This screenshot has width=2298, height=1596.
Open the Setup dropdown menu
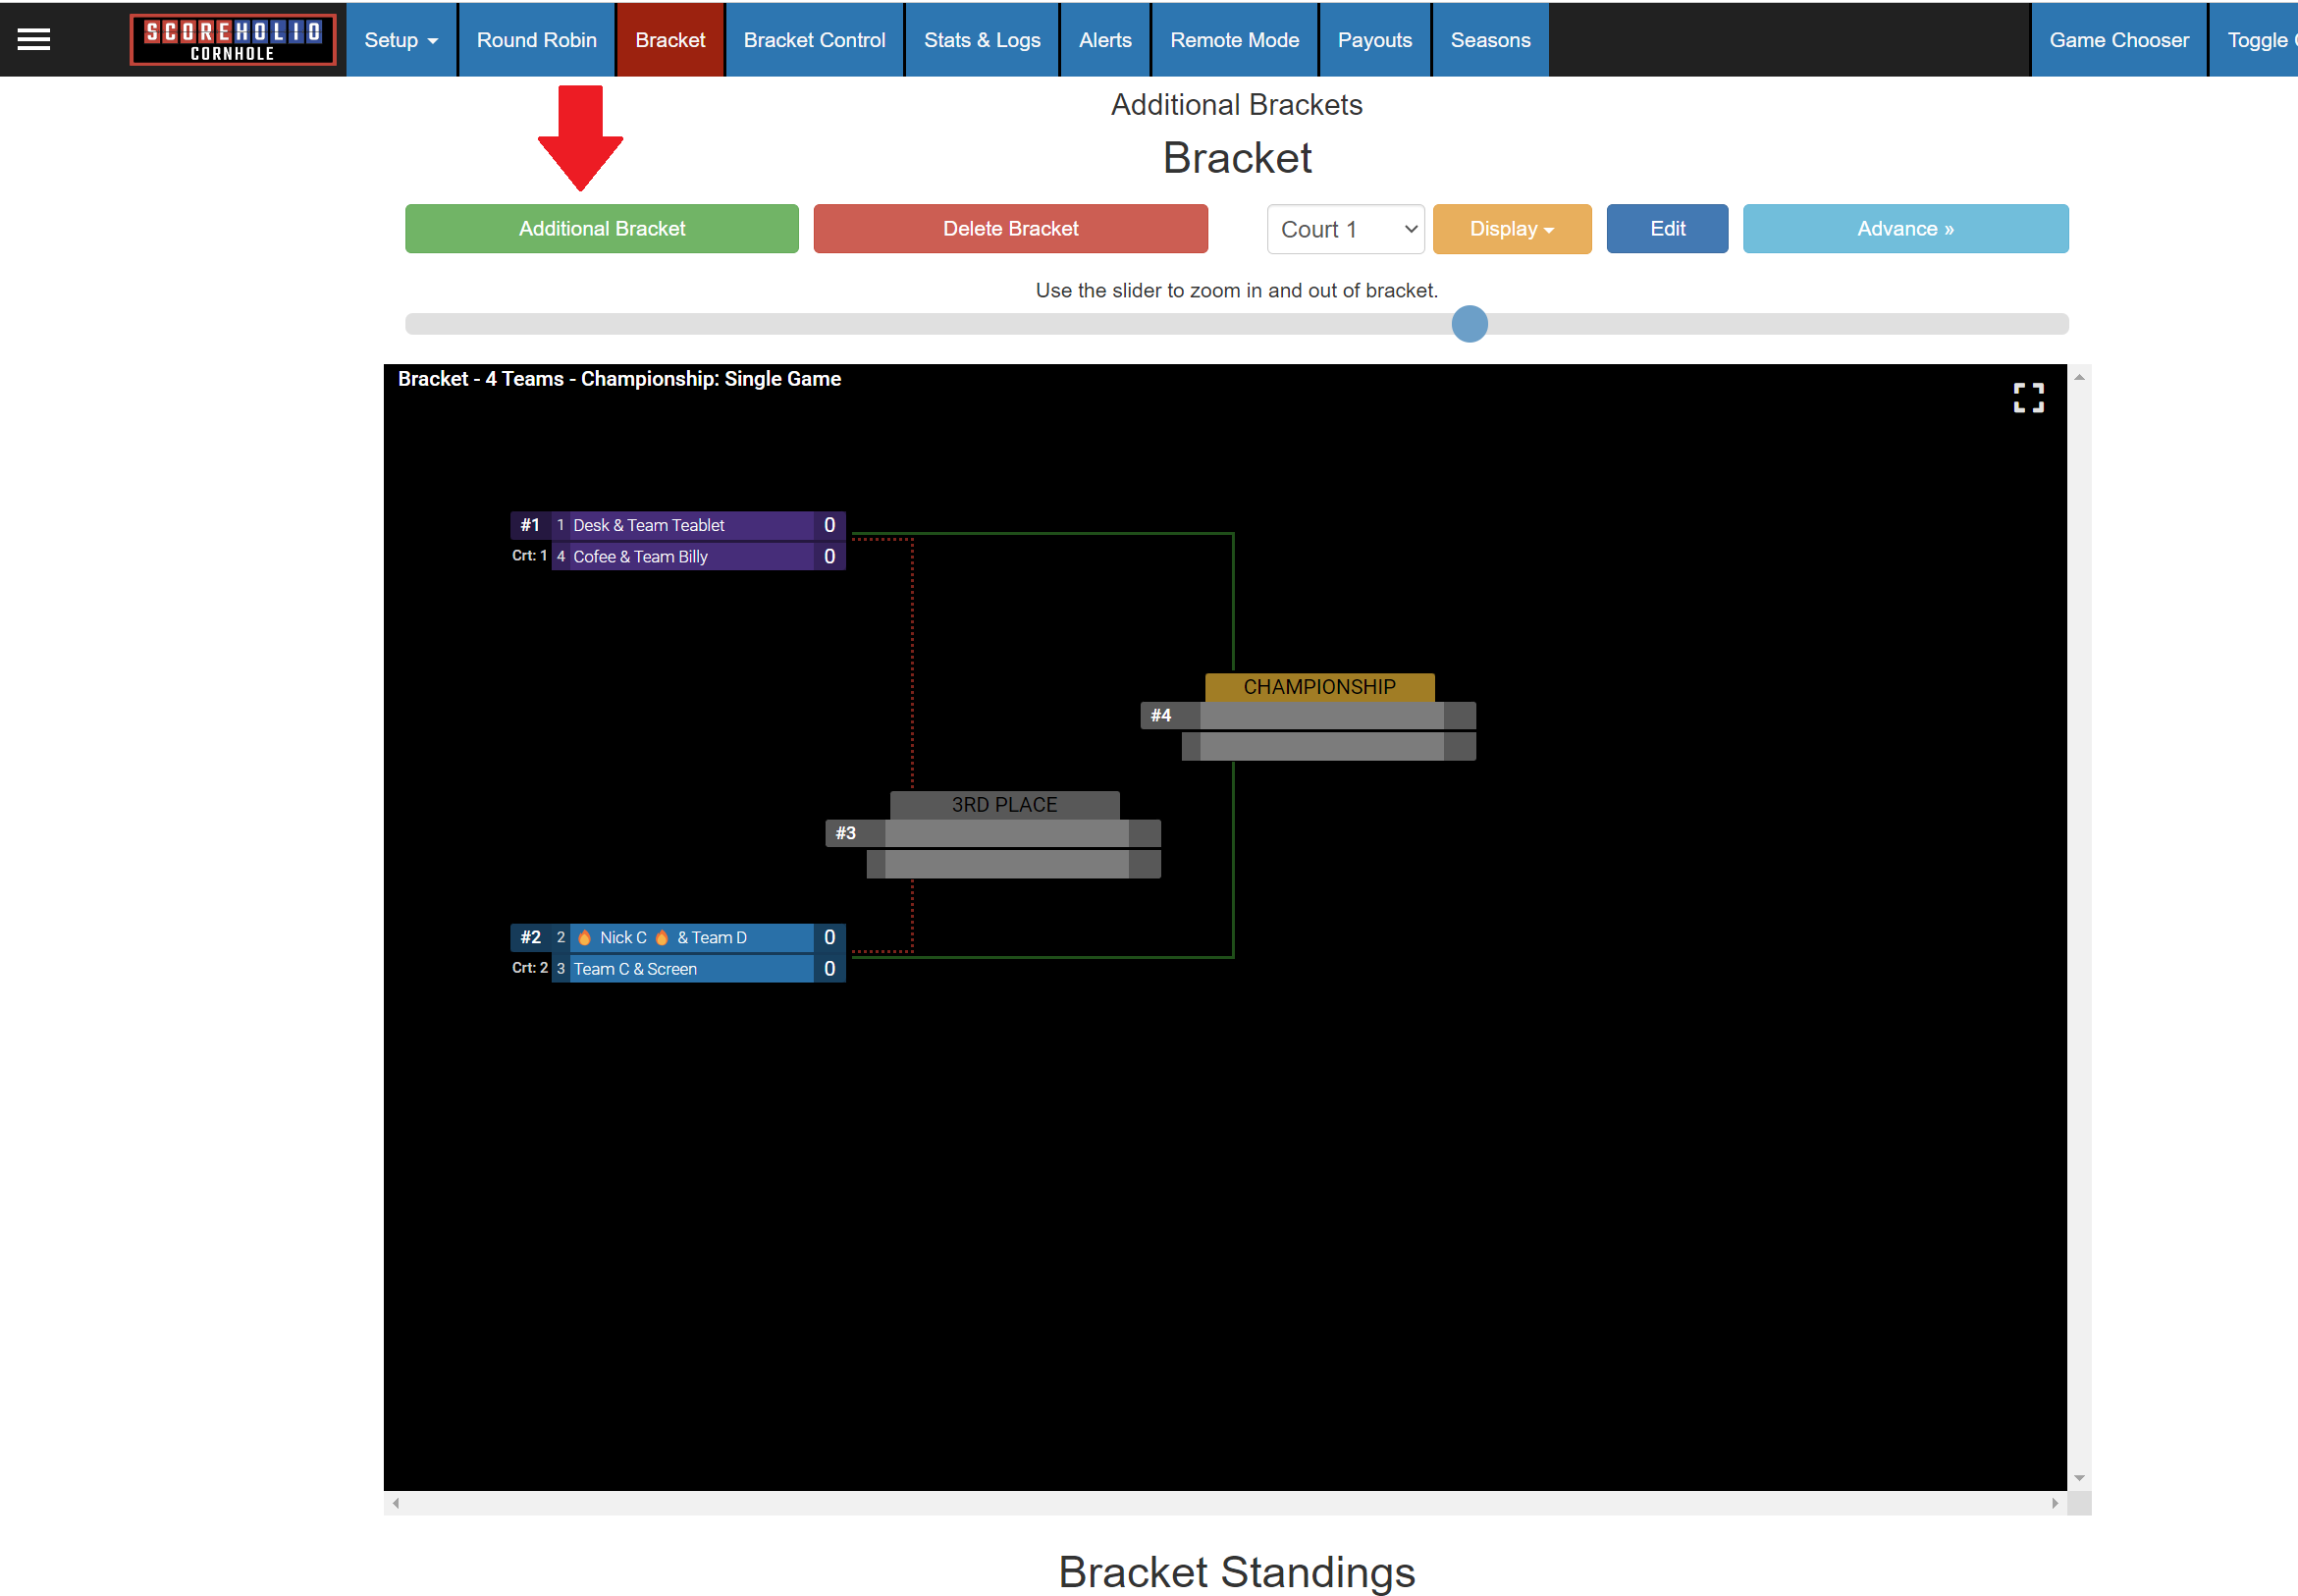(401, 40)
